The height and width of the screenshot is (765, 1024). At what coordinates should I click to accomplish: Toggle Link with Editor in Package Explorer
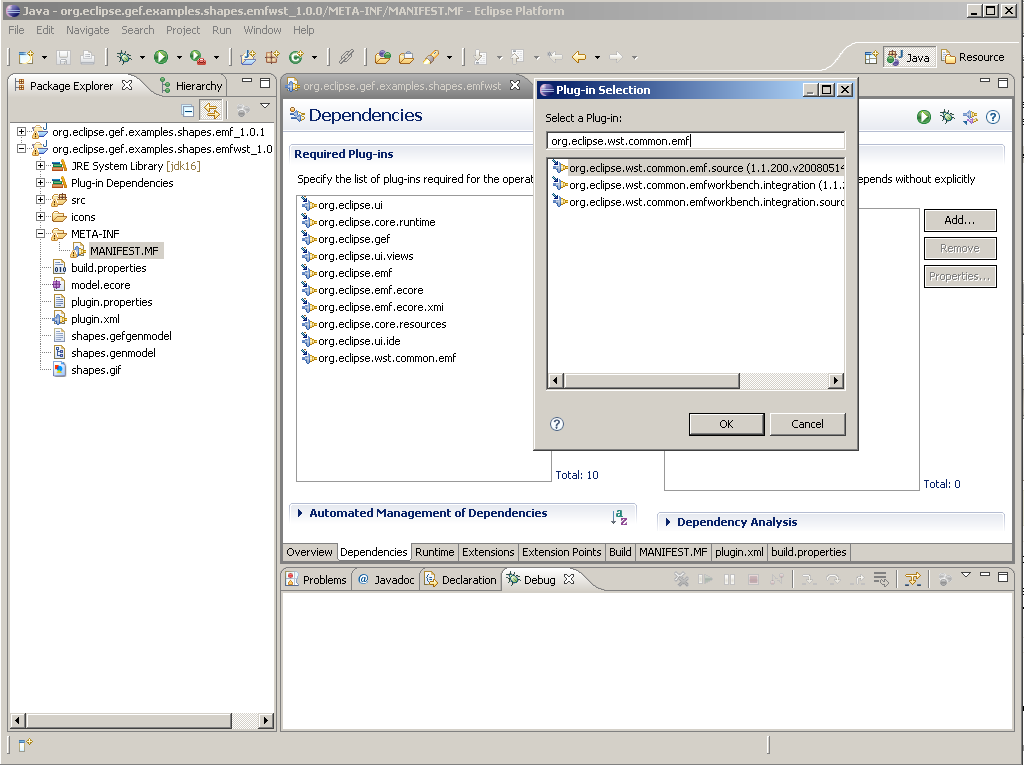click(211, 111)
